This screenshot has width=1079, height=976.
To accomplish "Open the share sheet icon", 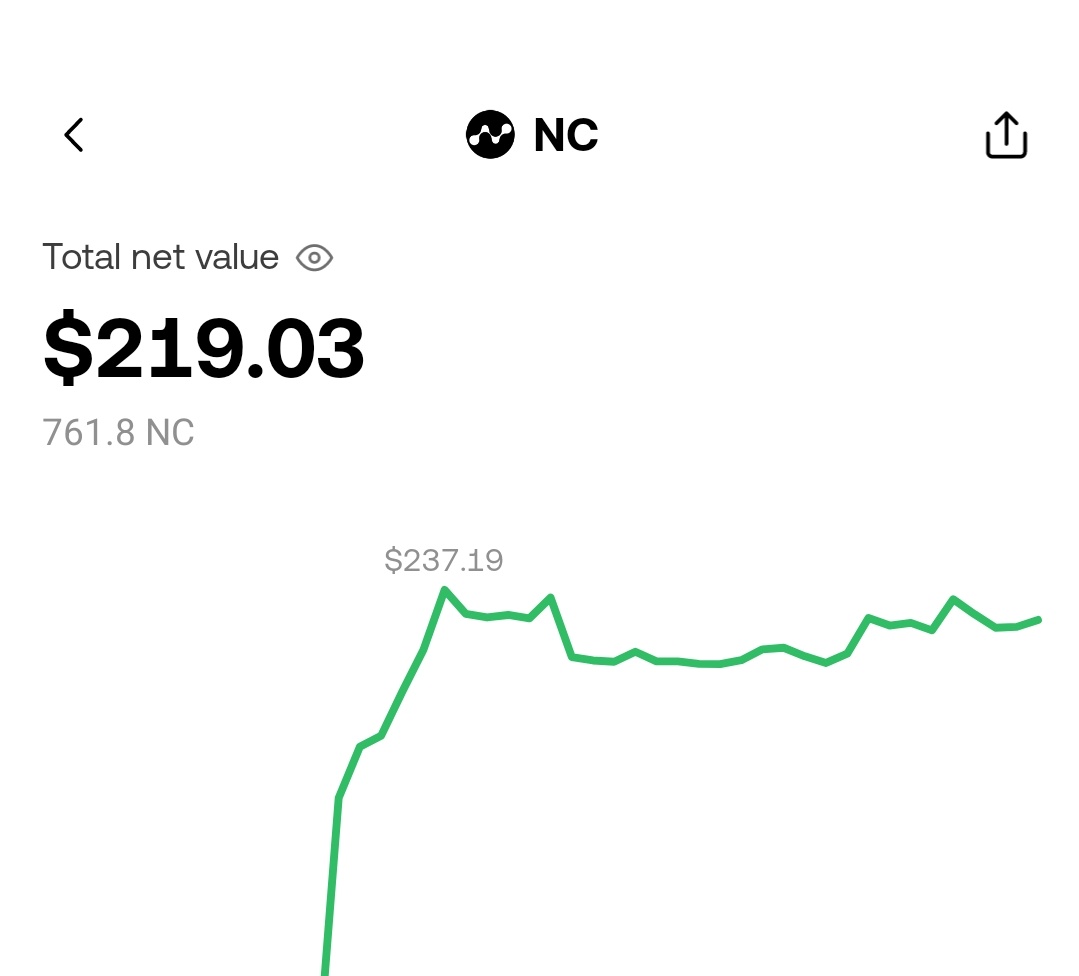I will pyautogui.click(x=1006, y=135).
